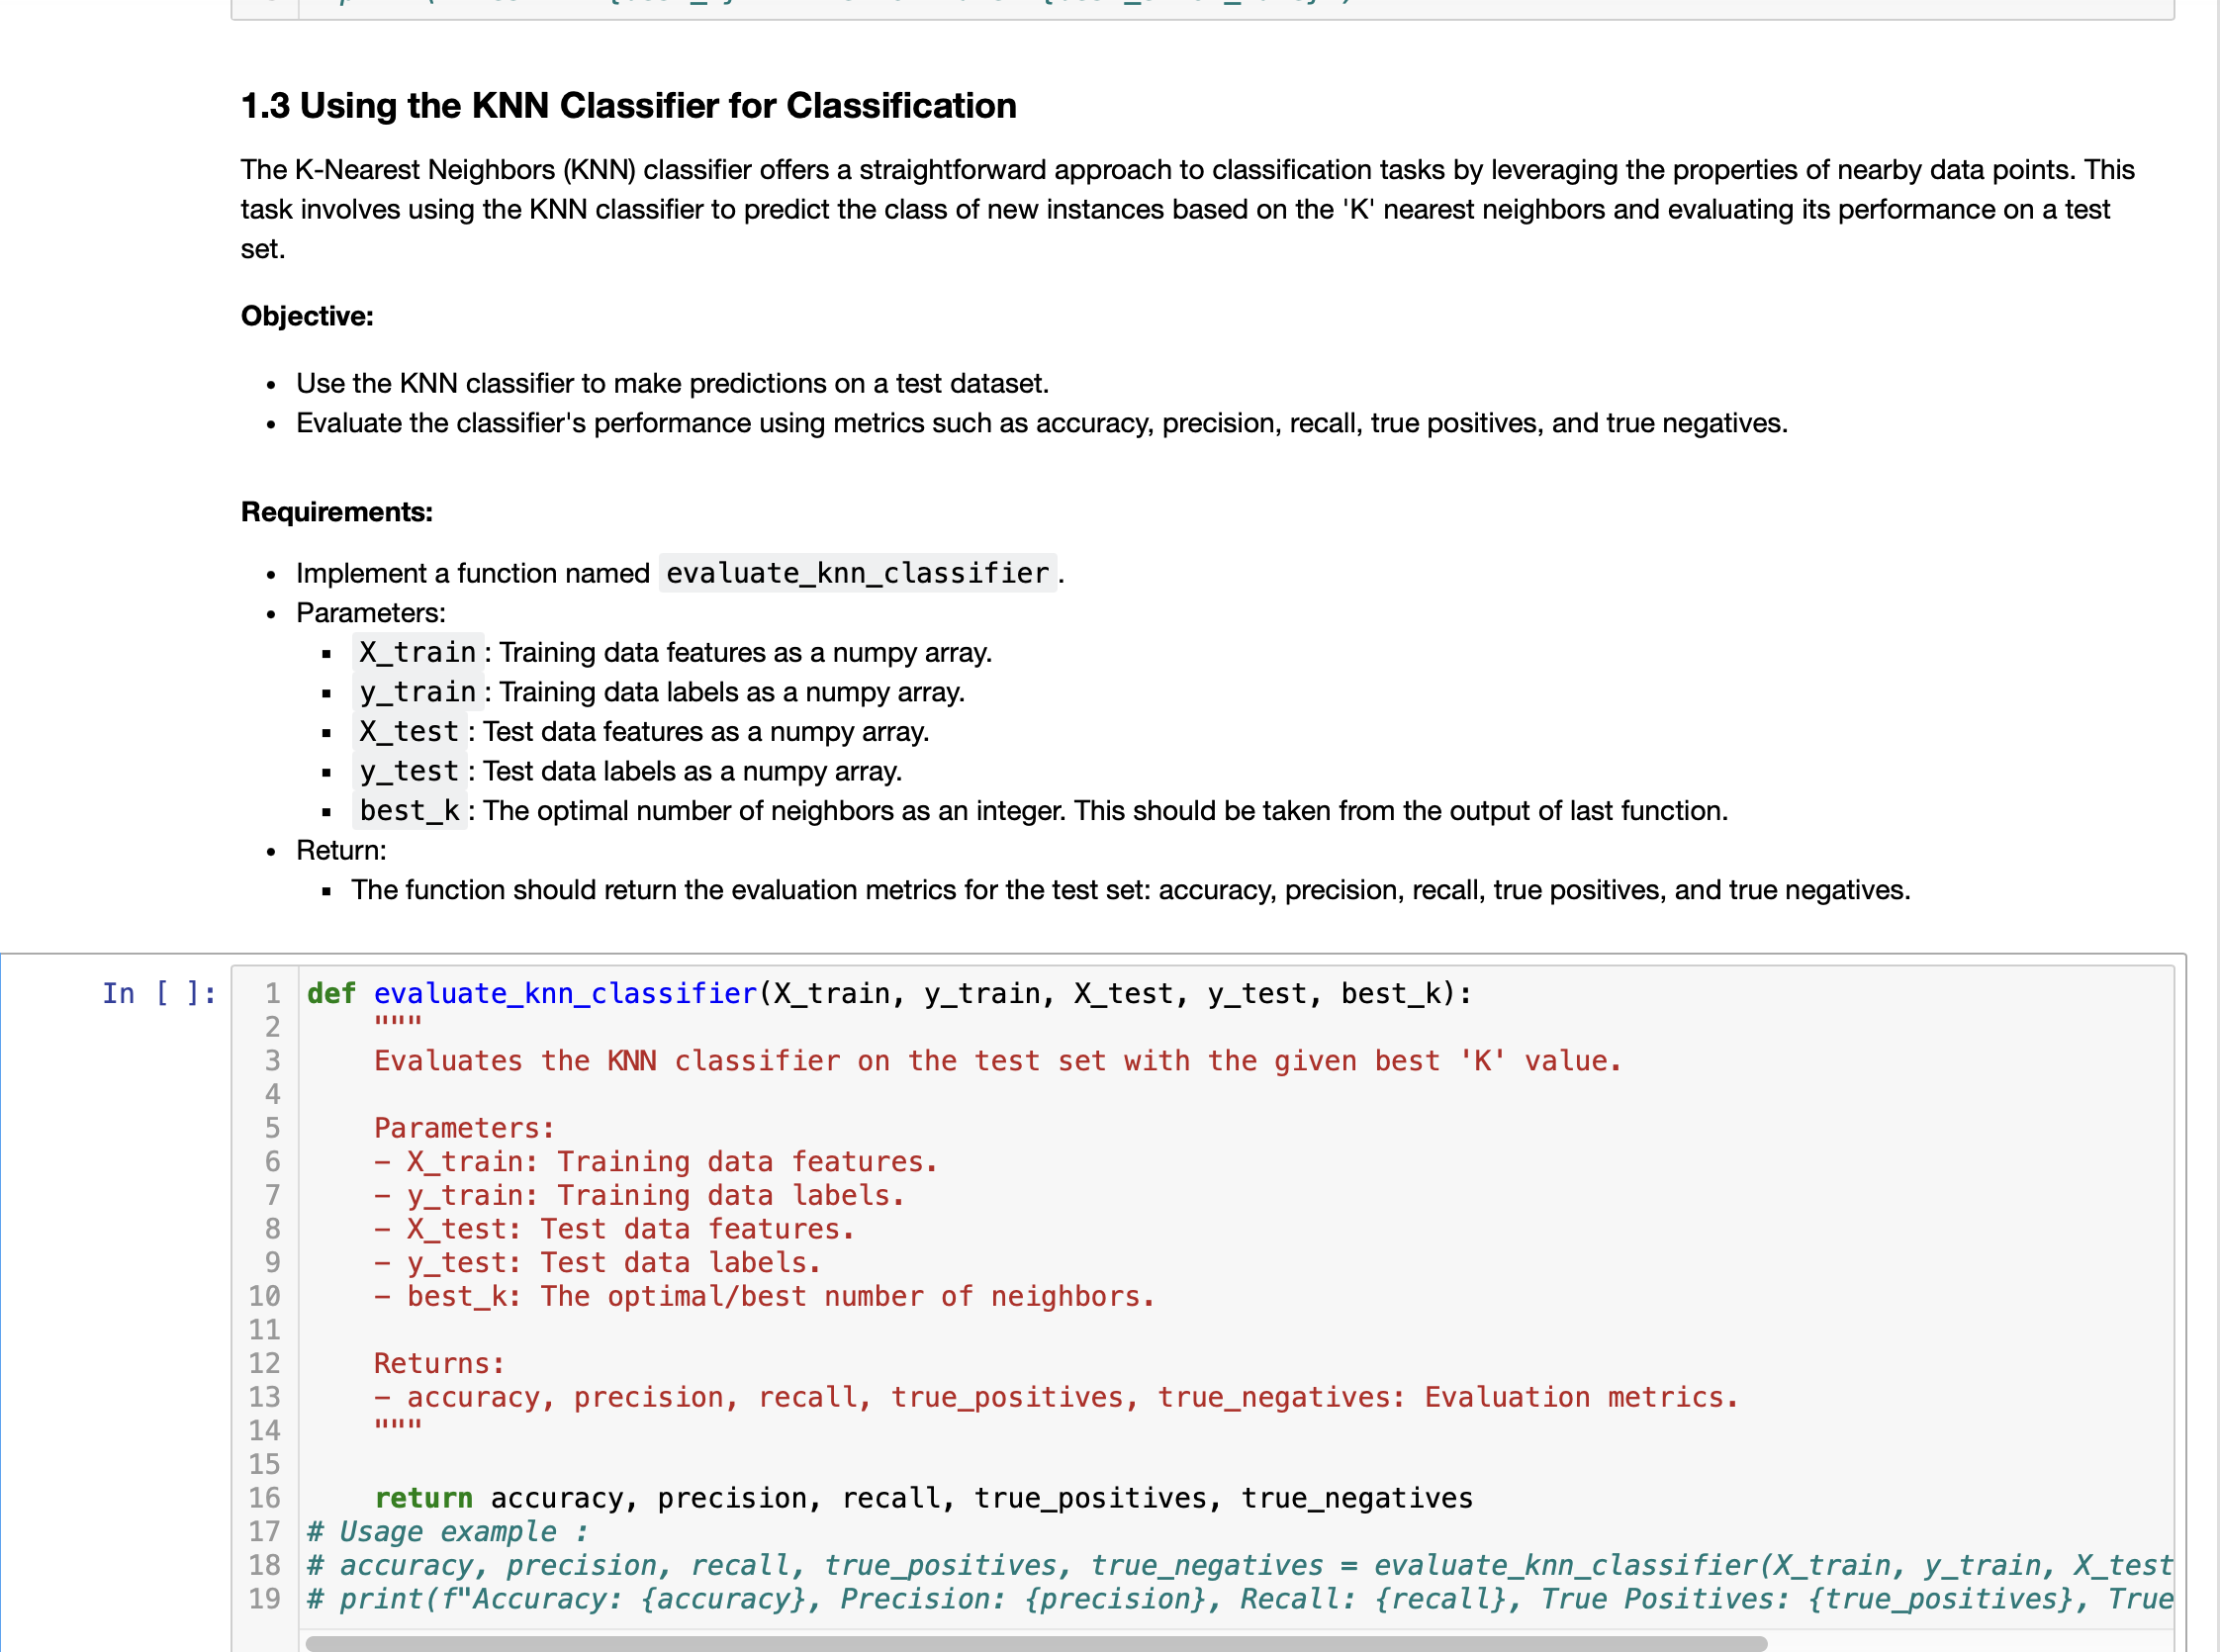Select the evaluate_knn_classifier inline code snippet
Viewport: 2220px width, 1652px height.
pos(856,572)
